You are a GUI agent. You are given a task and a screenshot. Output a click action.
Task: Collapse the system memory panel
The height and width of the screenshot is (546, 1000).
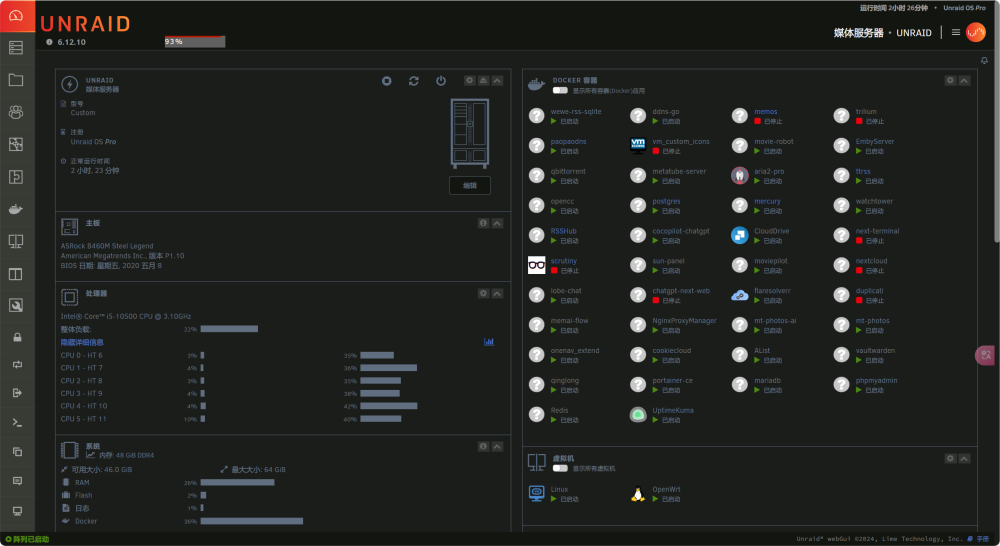[x=497, y=446]
